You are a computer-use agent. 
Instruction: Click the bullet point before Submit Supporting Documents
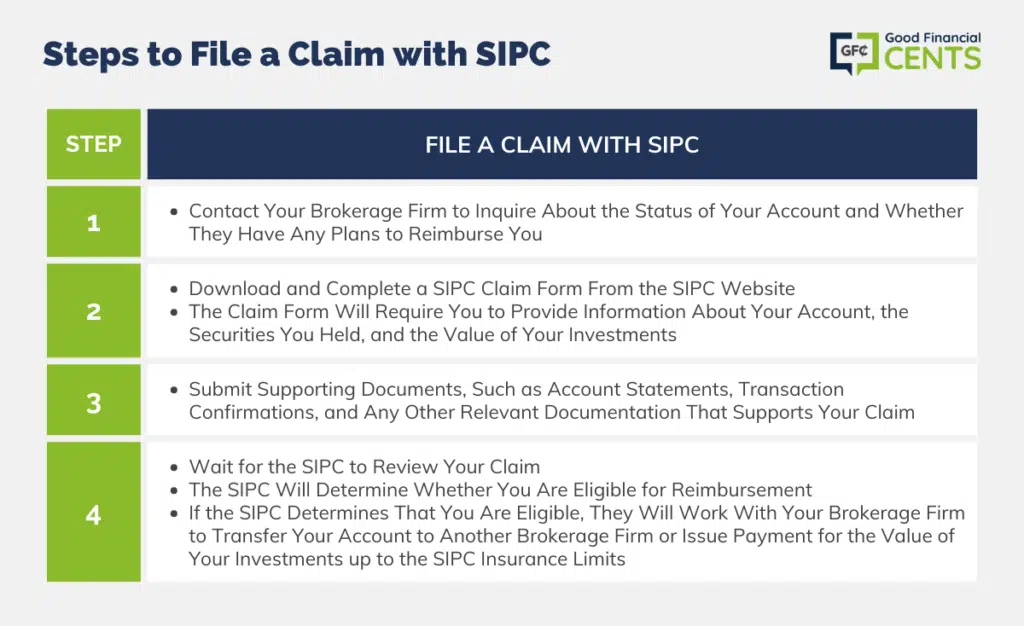175,390
